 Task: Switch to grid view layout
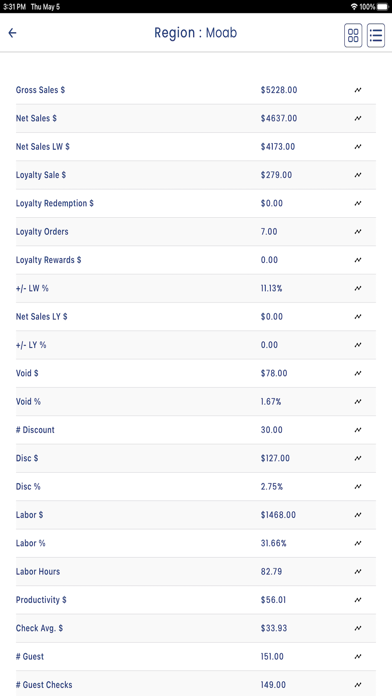353,36
